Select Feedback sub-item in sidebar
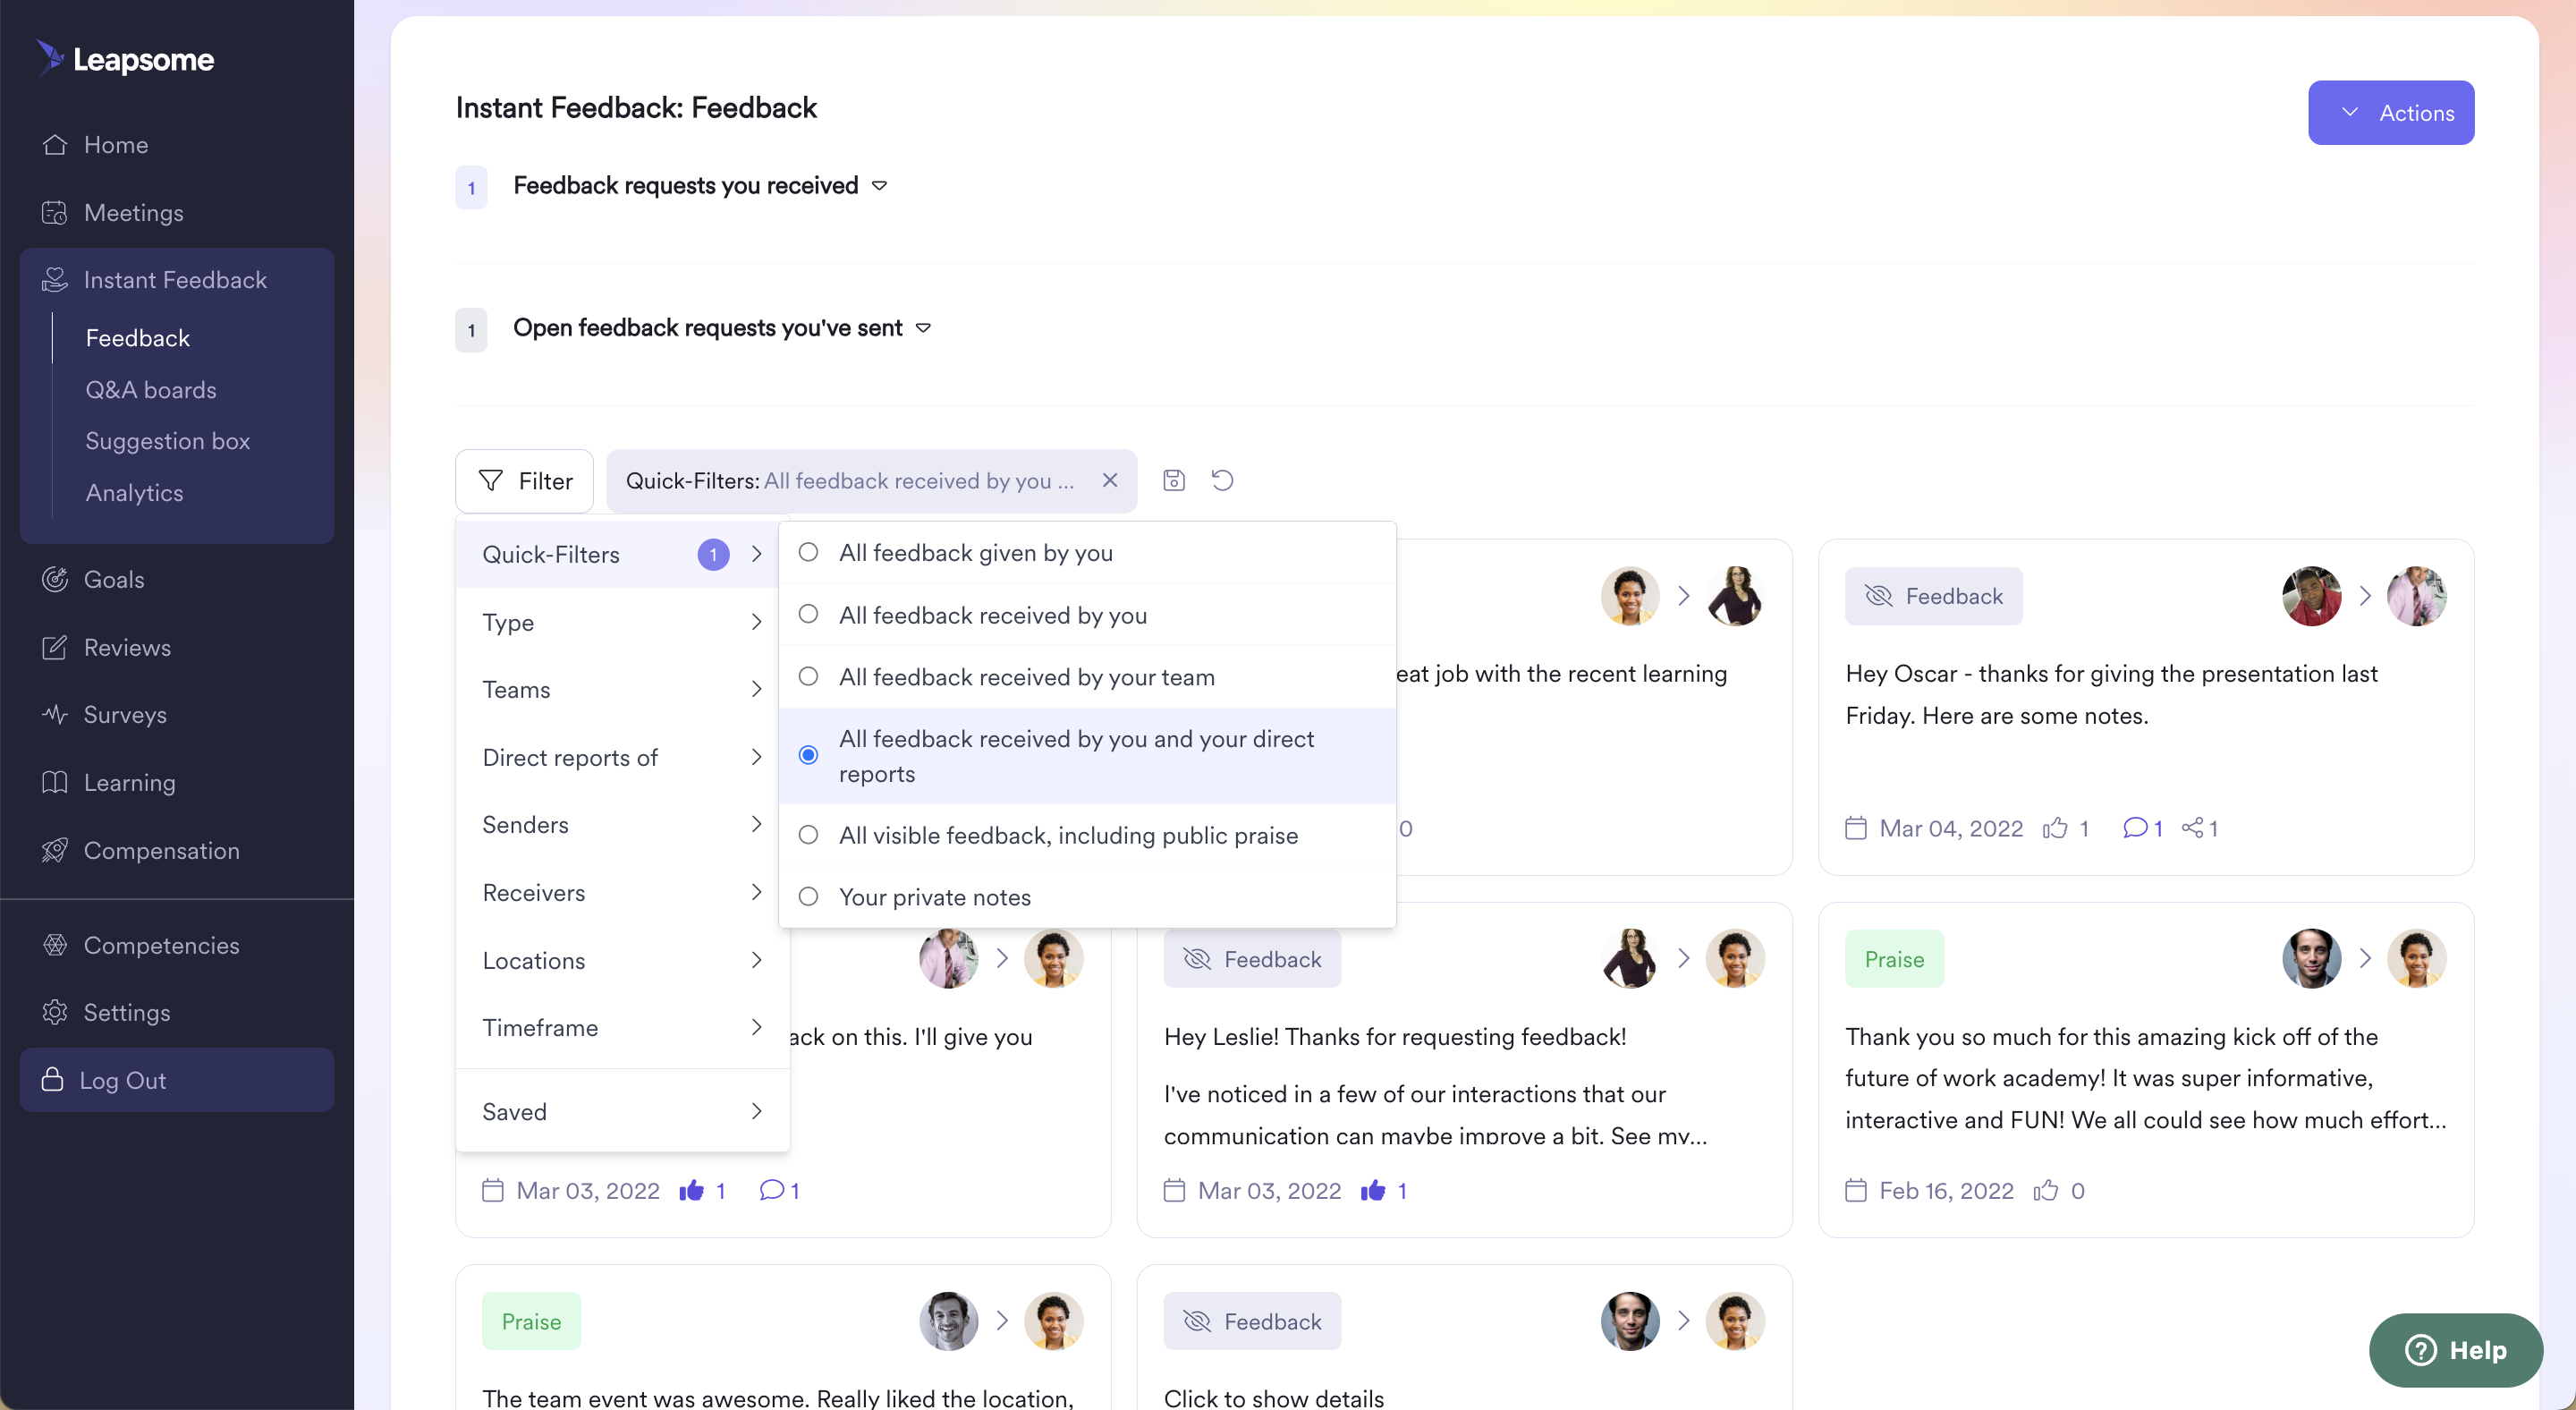 (x=137, y=338)
